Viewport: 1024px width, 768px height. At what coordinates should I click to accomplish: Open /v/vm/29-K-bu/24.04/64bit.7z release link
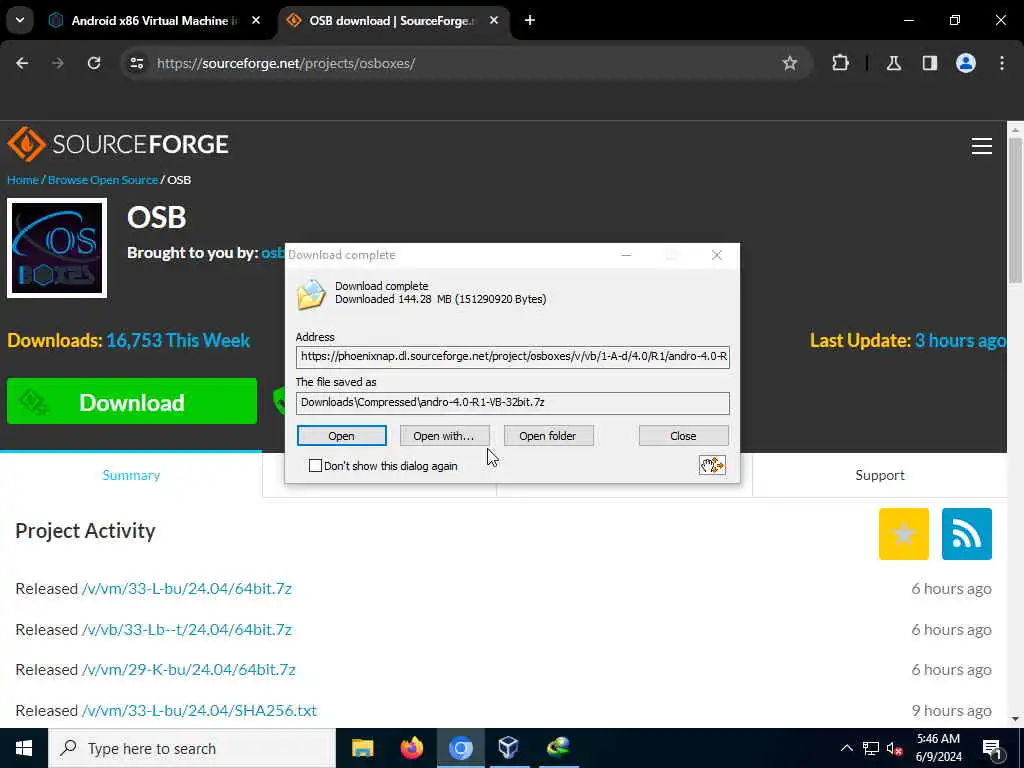coord(189,670)
